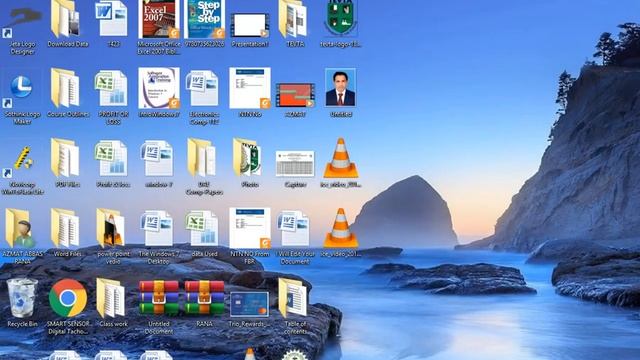Open the Step by Step book file
The image size is (640, 360).
[204, 24]
